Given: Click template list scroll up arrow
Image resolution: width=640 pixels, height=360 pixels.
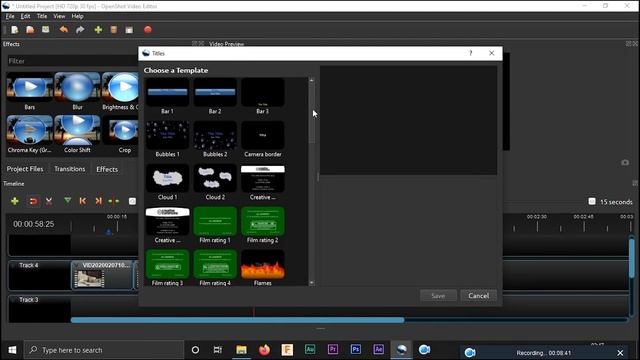Looking at the screenshot, I should (x=312, y=80).
